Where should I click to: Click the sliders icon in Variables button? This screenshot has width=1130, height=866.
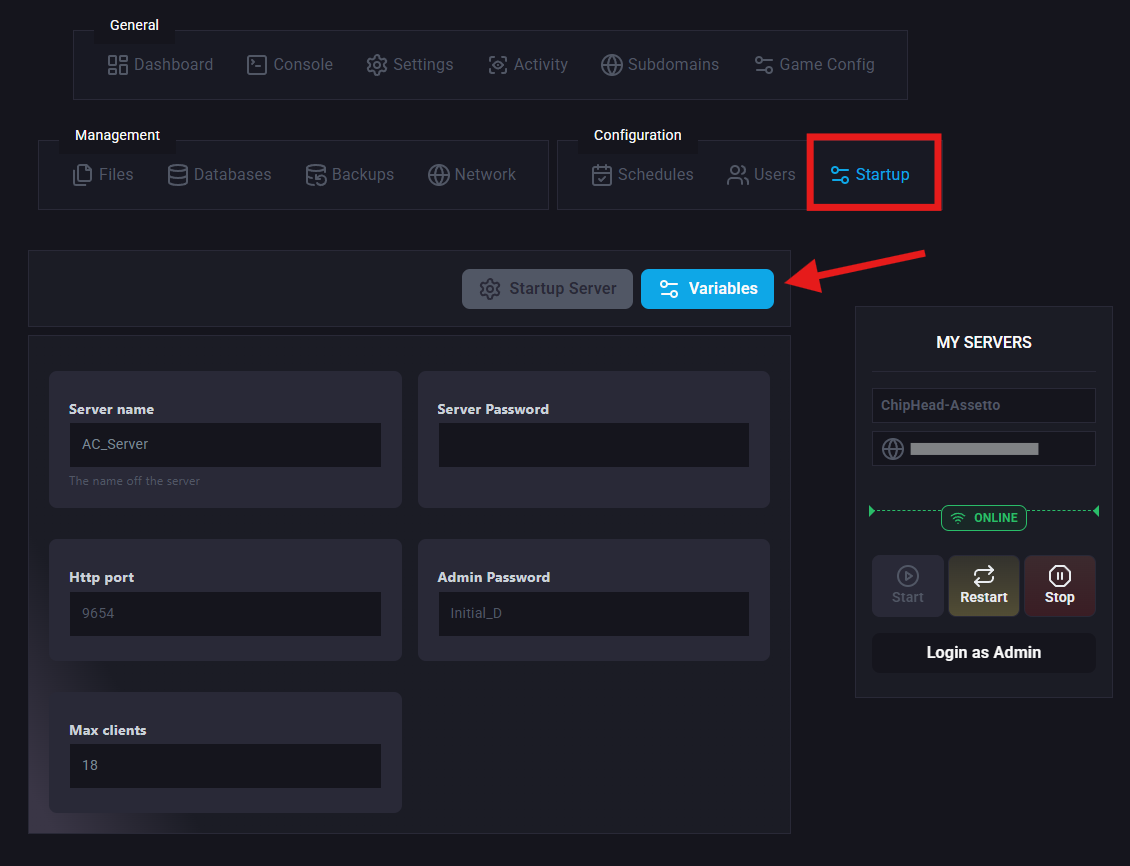point(669,289)
